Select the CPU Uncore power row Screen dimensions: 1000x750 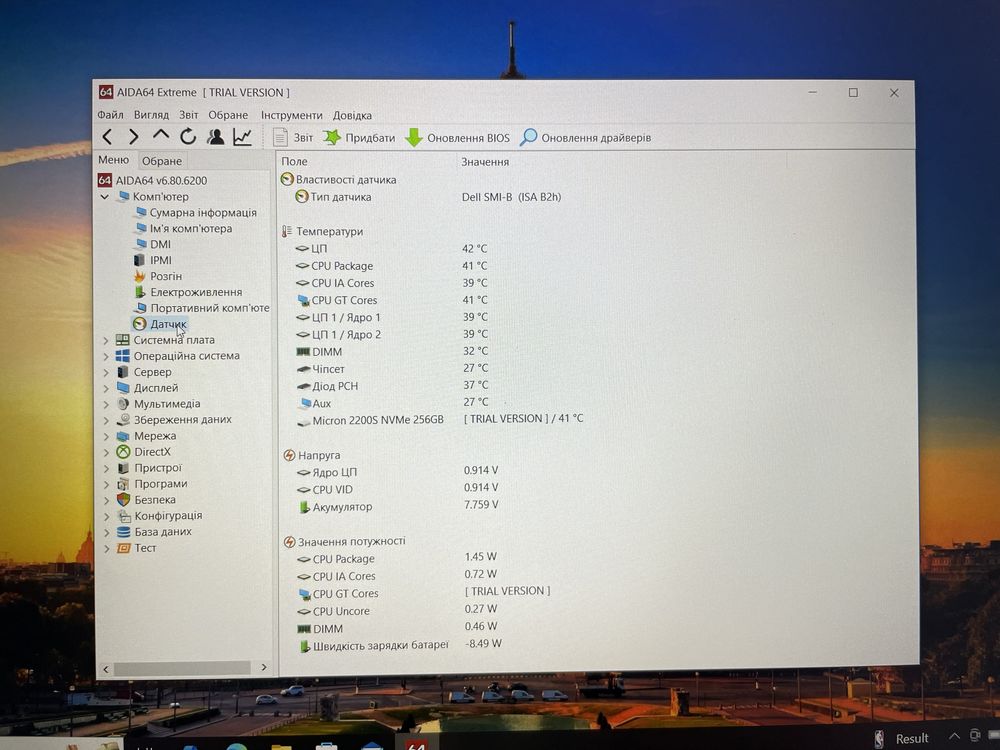coord(397,611)
